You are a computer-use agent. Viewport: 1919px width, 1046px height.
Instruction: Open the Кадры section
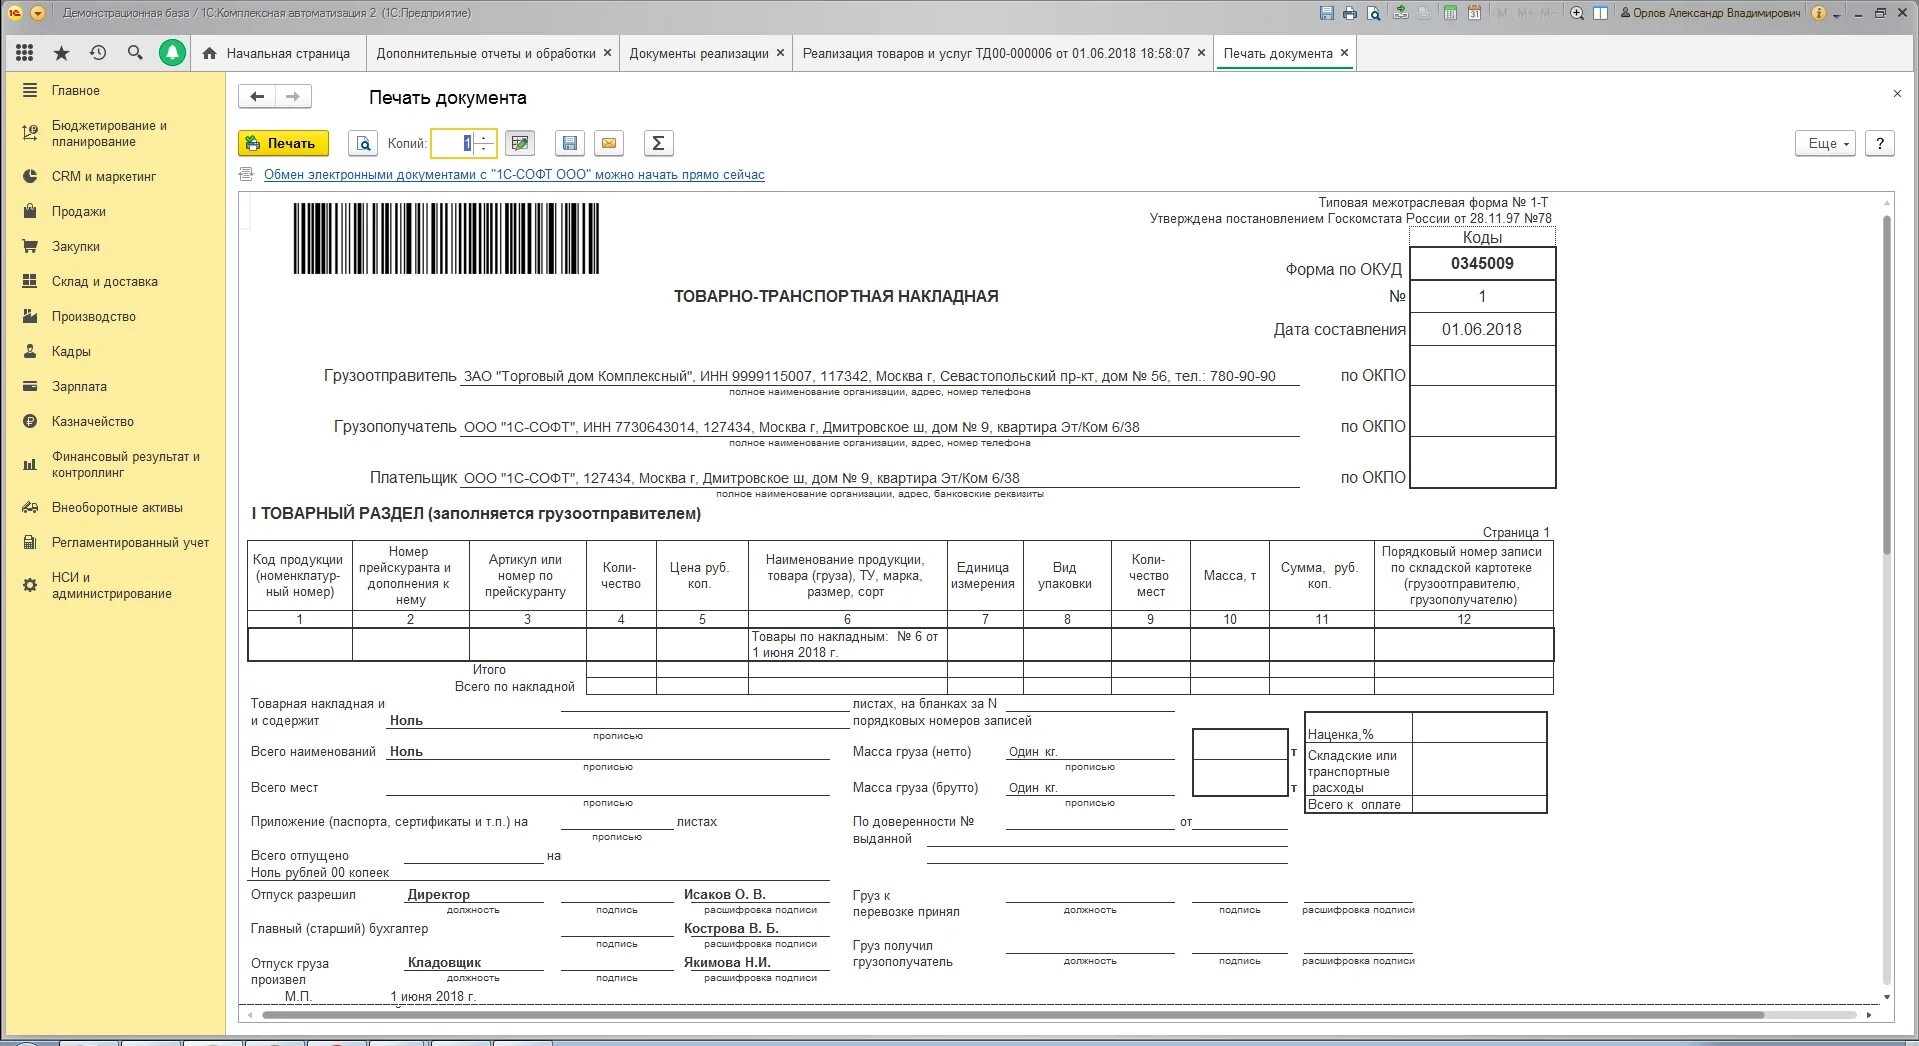[x=116, y=351]
